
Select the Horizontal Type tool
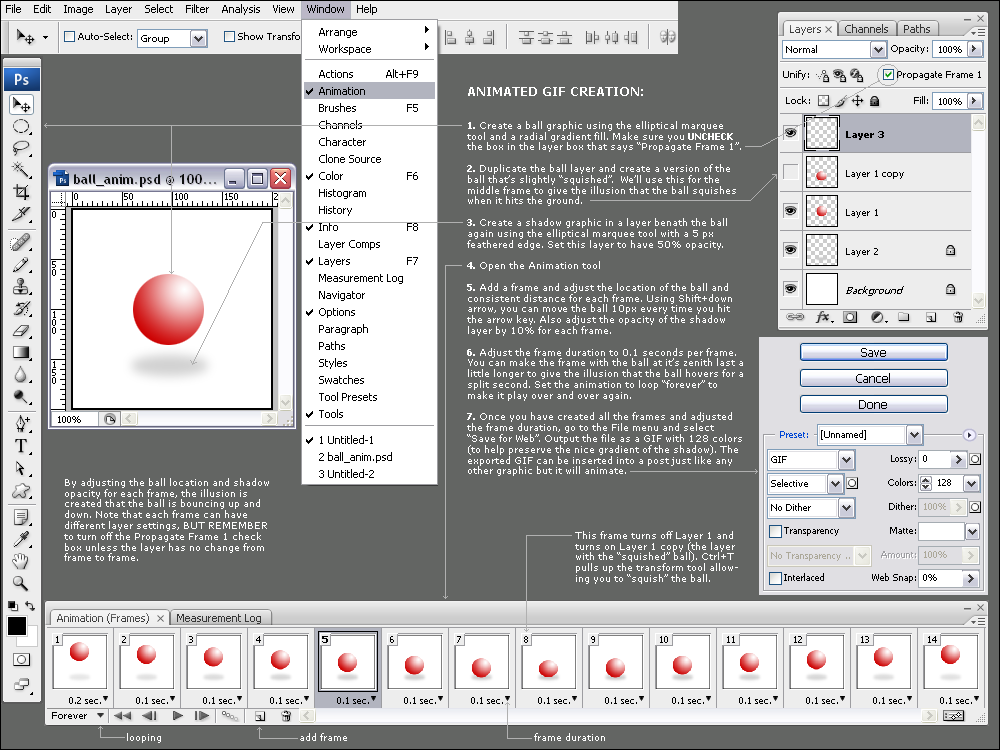pos(22,446)
